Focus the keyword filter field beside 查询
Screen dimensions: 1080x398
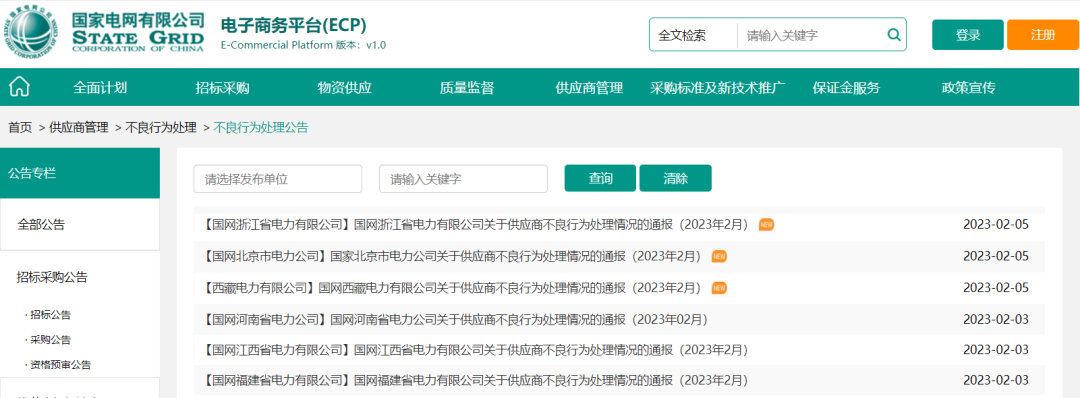tap(464, 179)
